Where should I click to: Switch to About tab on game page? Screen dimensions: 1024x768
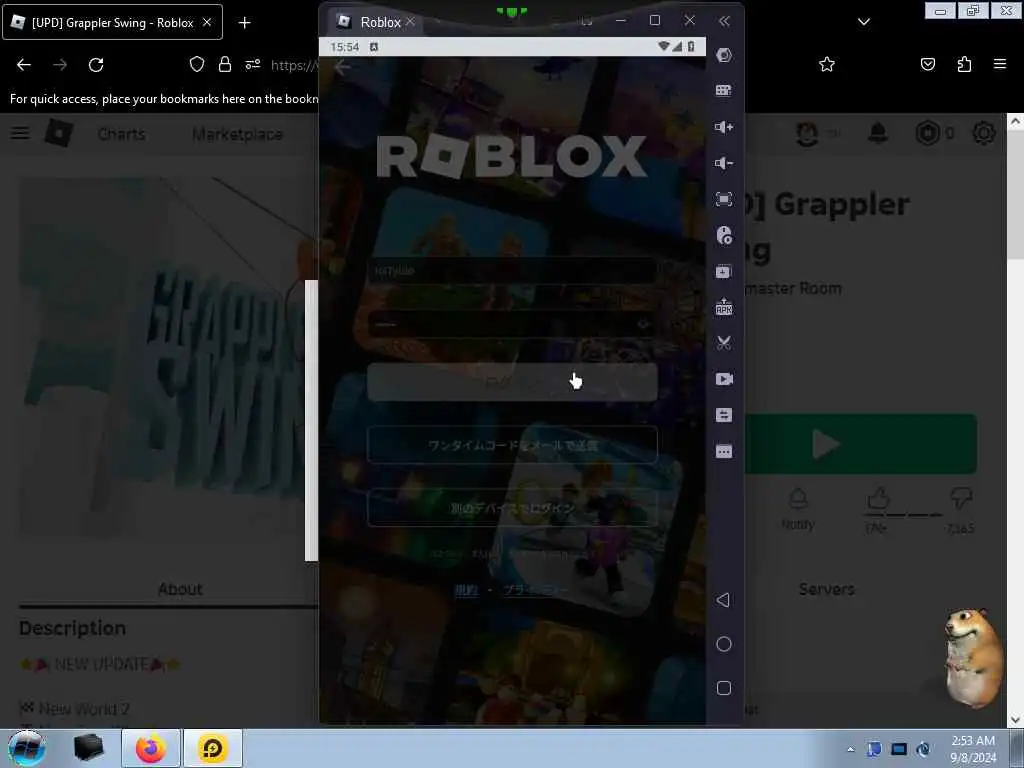pyautogui.click(x=180, y=589)
